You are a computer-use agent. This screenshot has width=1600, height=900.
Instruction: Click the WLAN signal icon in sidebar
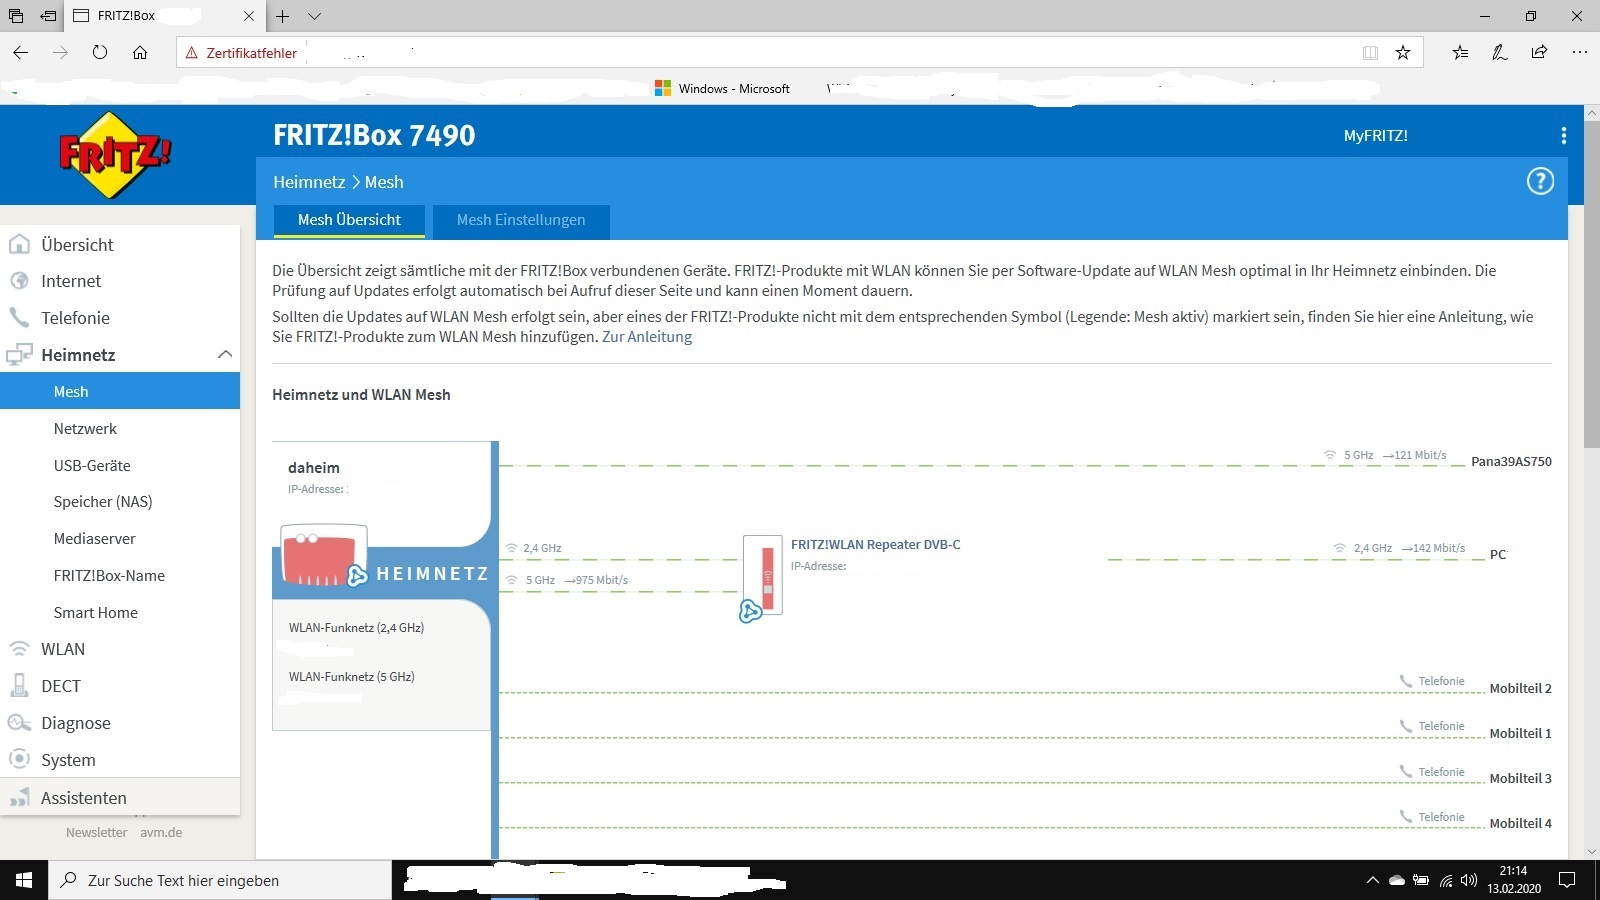[19, 649]
